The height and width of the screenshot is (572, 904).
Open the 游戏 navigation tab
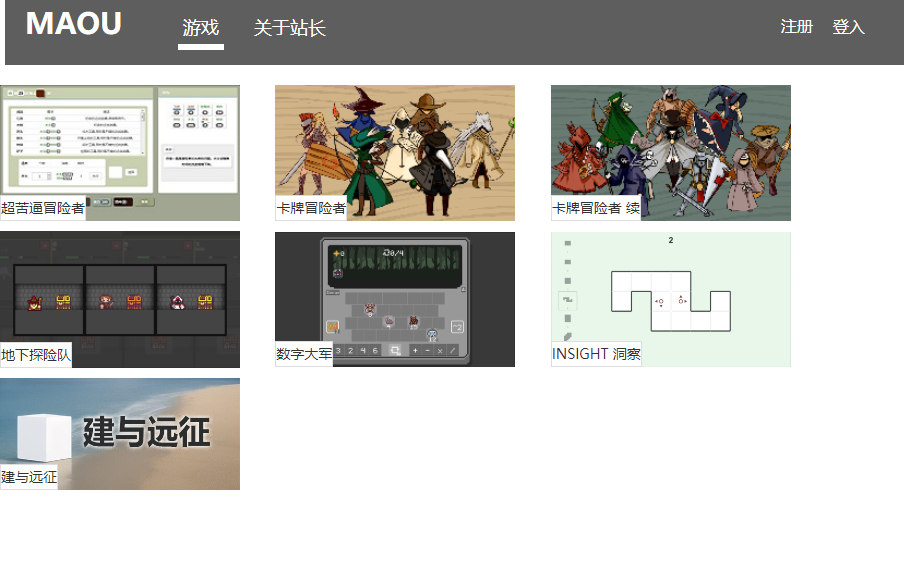[201, 28]
